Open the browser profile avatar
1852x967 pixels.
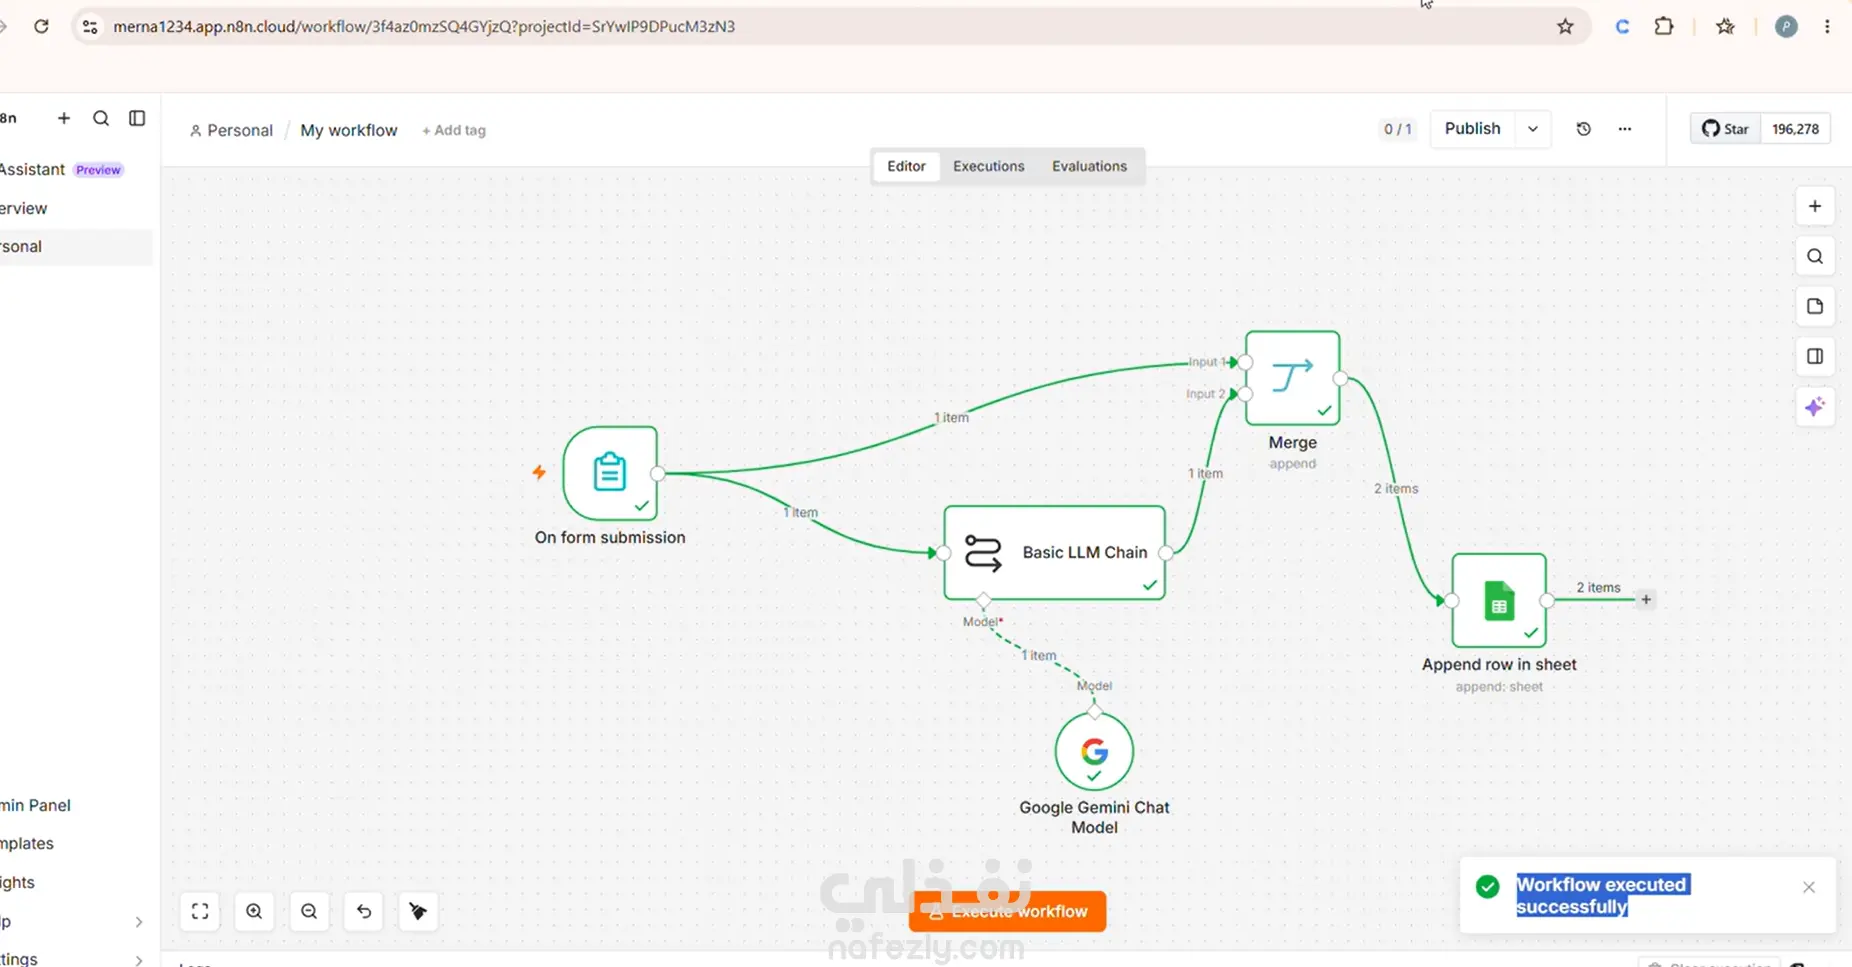1786,27
